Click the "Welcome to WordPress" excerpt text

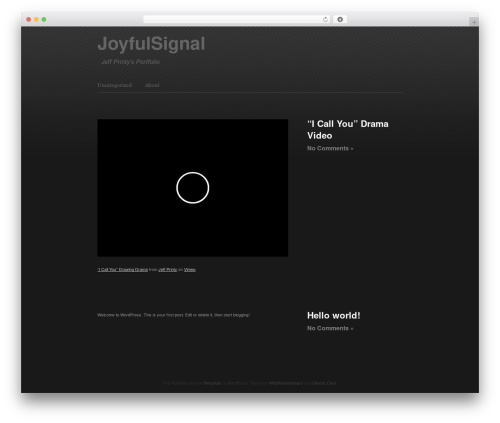pos(173,315)
